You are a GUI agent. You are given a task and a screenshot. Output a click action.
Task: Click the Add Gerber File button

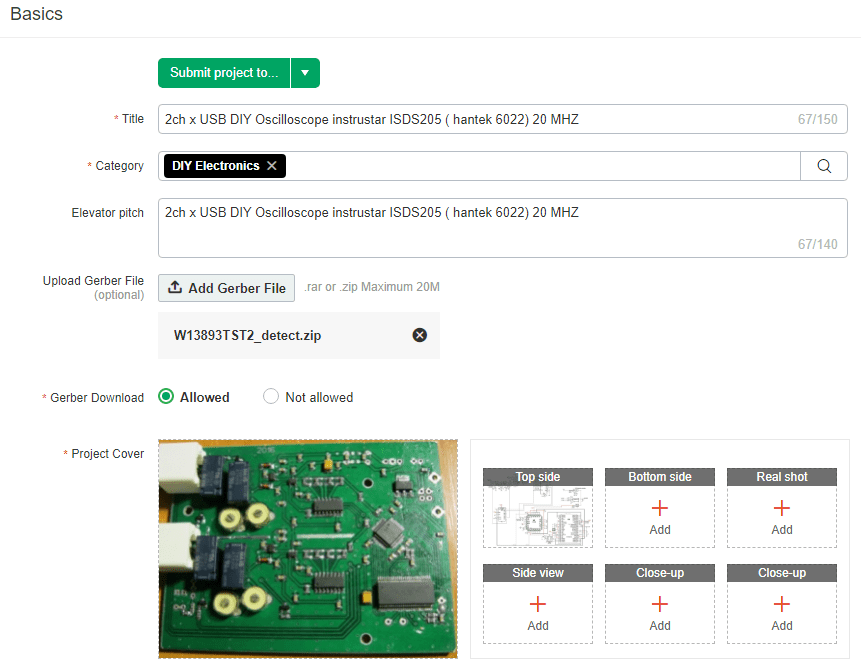coord(226,288)
